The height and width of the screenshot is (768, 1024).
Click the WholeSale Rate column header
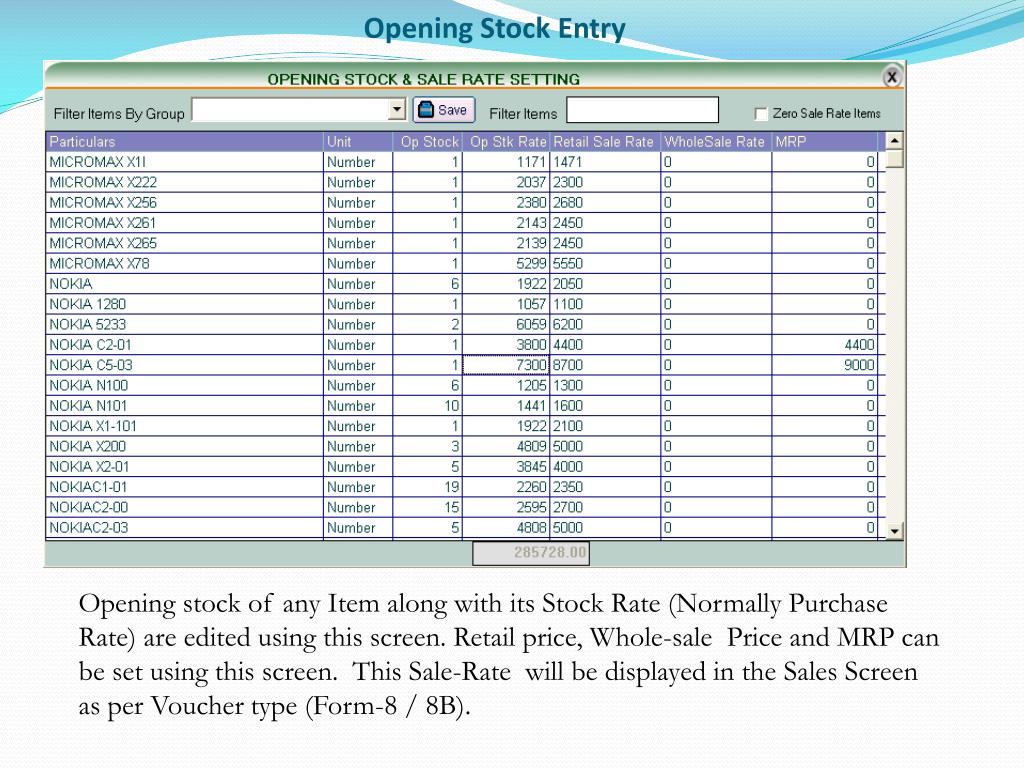pos(716,142)
